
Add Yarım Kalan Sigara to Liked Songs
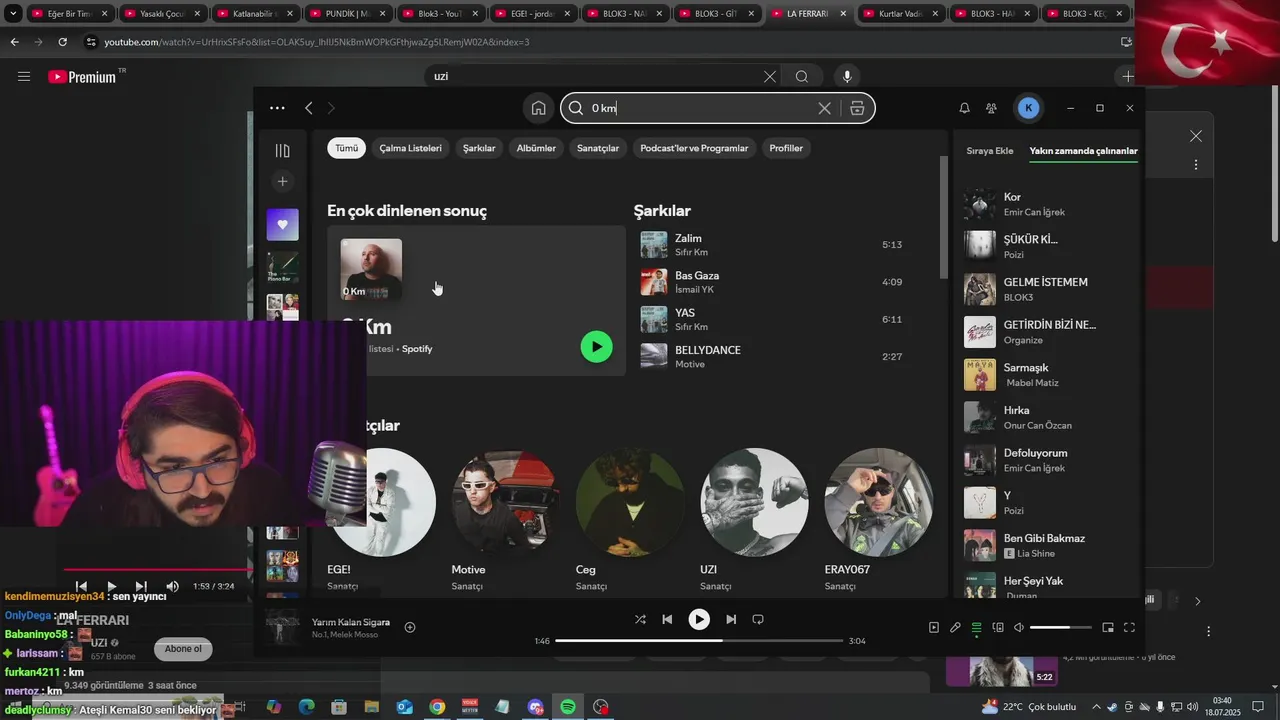pyautogui.click(x=410, y=627)
